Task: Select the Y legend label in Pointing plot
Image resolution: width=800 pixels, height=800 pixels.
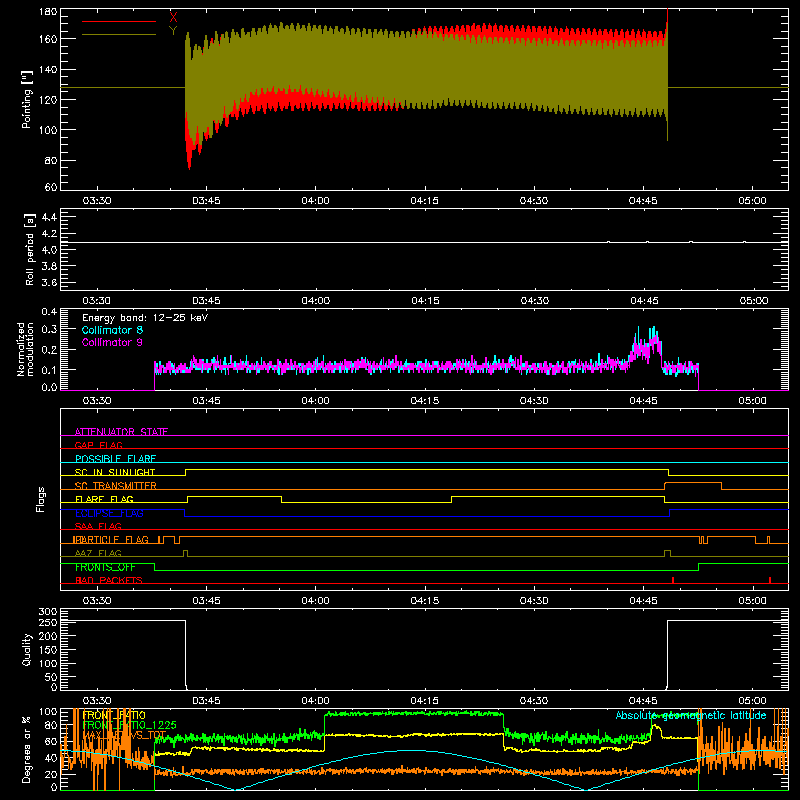Action: (x=173, y=31)
